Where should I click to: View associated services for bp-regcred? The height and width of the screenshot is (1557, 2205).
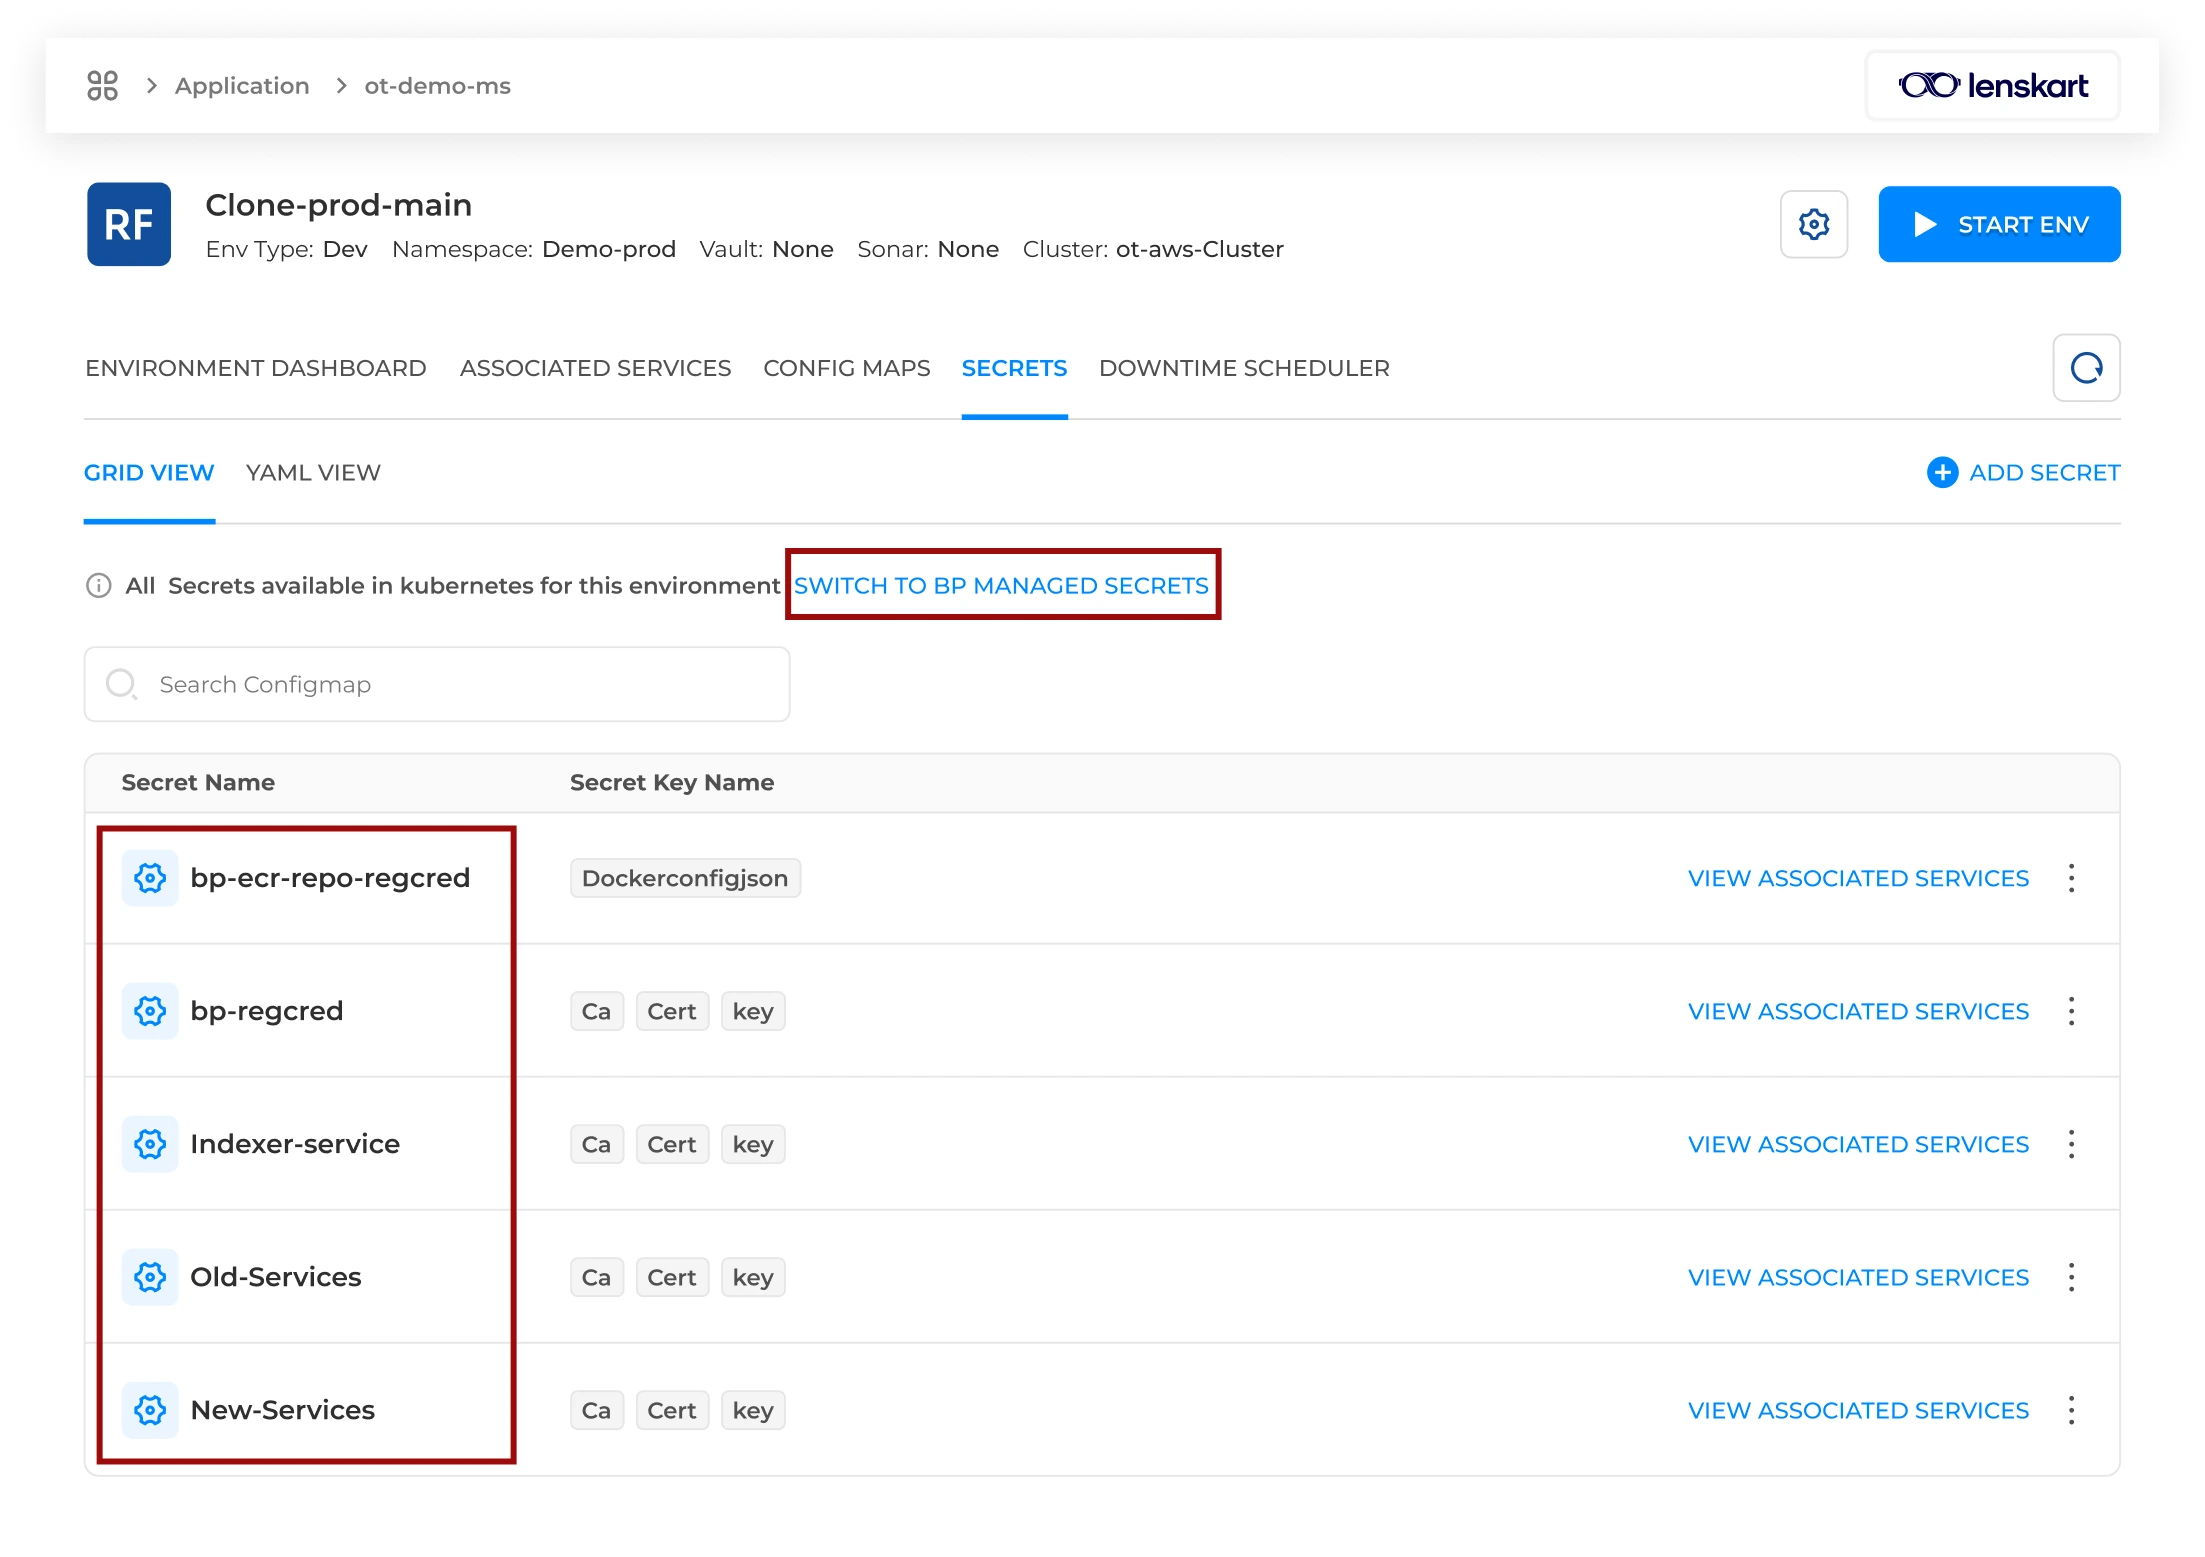click(1858, 1011)
